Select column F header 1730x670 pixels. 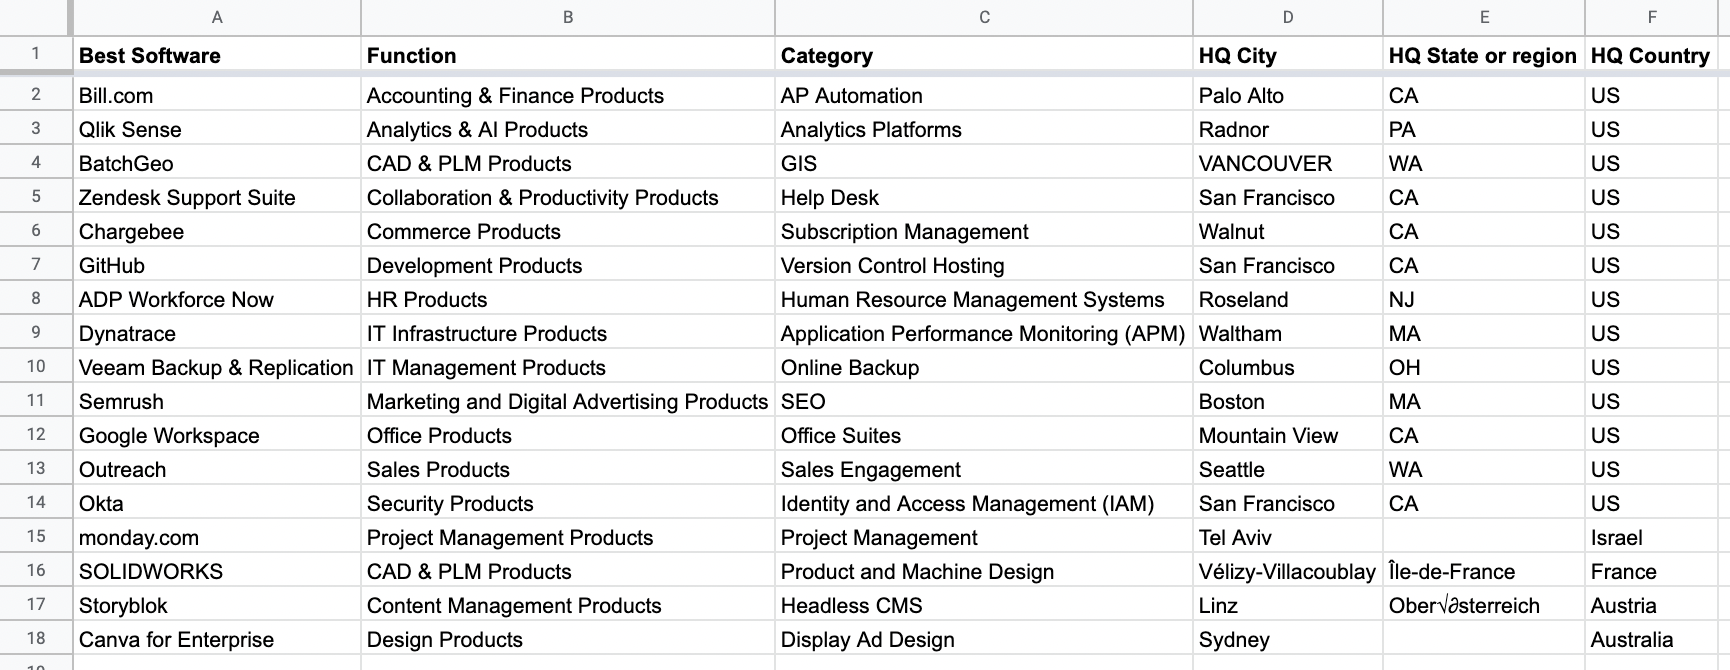(x=1651, y=17)
